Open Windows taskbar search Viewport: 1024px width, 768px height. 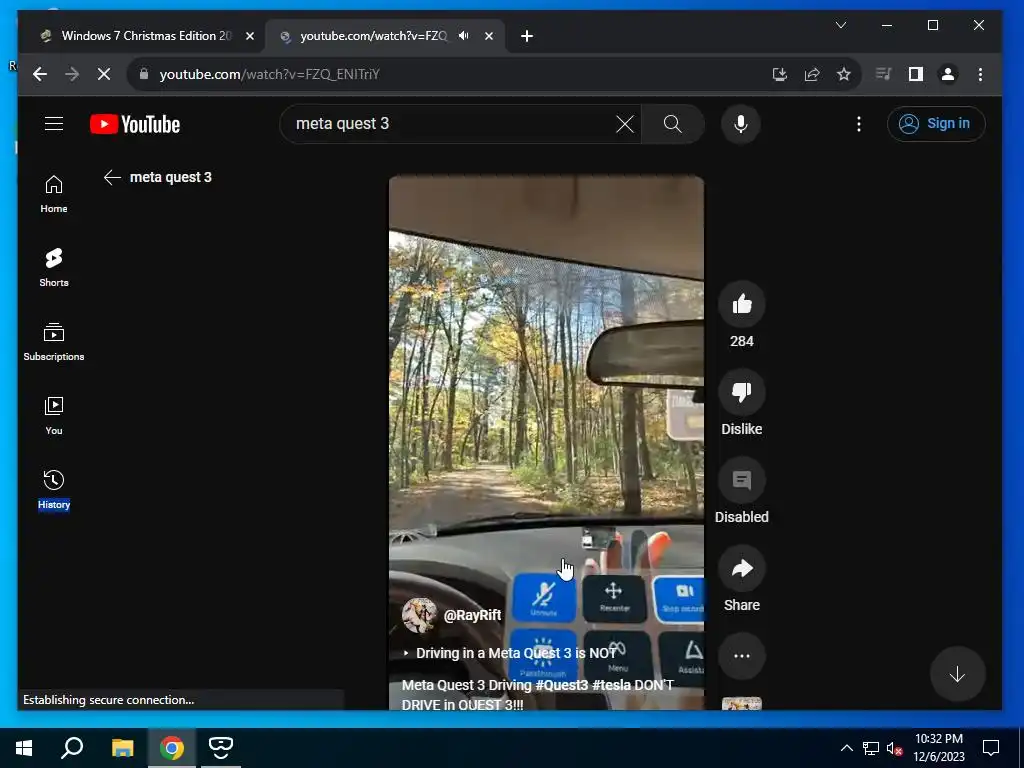pos(72,748)
